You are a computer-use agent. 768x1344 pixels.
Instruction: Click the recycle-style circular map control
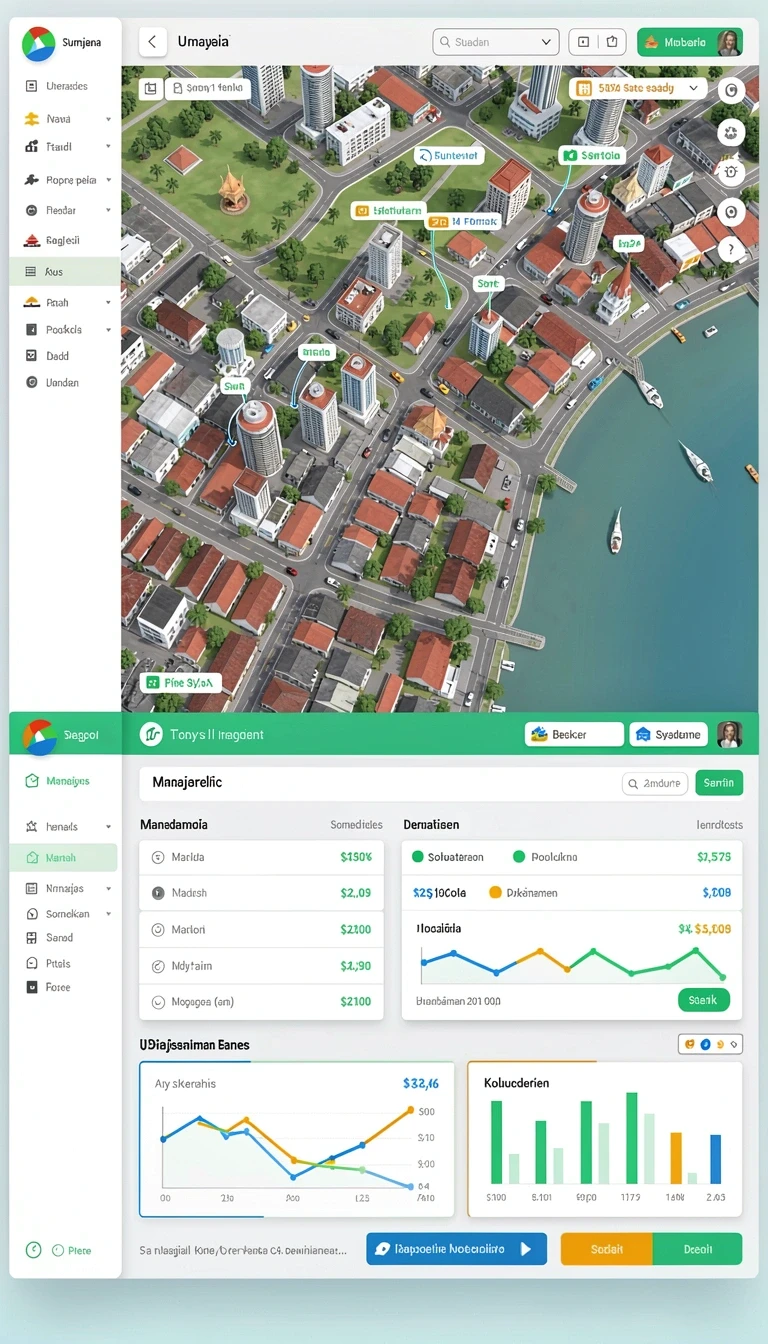tap(731, 132)
